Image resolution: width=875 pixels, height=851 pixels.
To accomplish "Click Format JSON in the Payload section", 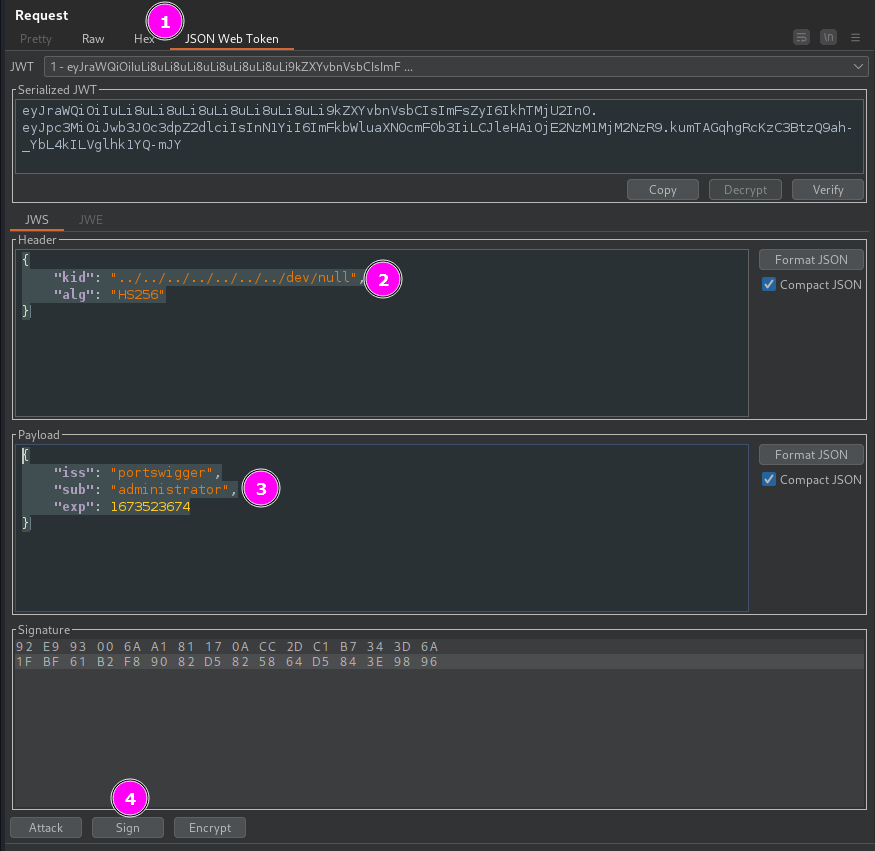I will [811, 455].
